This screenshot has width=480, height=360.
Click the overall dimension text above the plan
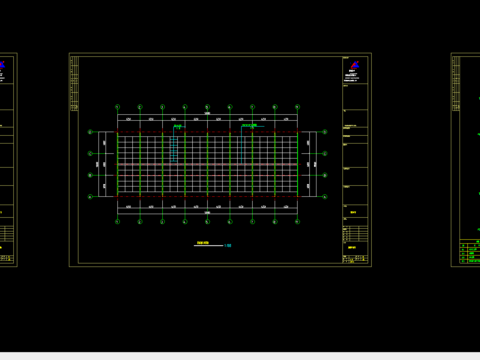pyautogui.click(x=207, y=113)
